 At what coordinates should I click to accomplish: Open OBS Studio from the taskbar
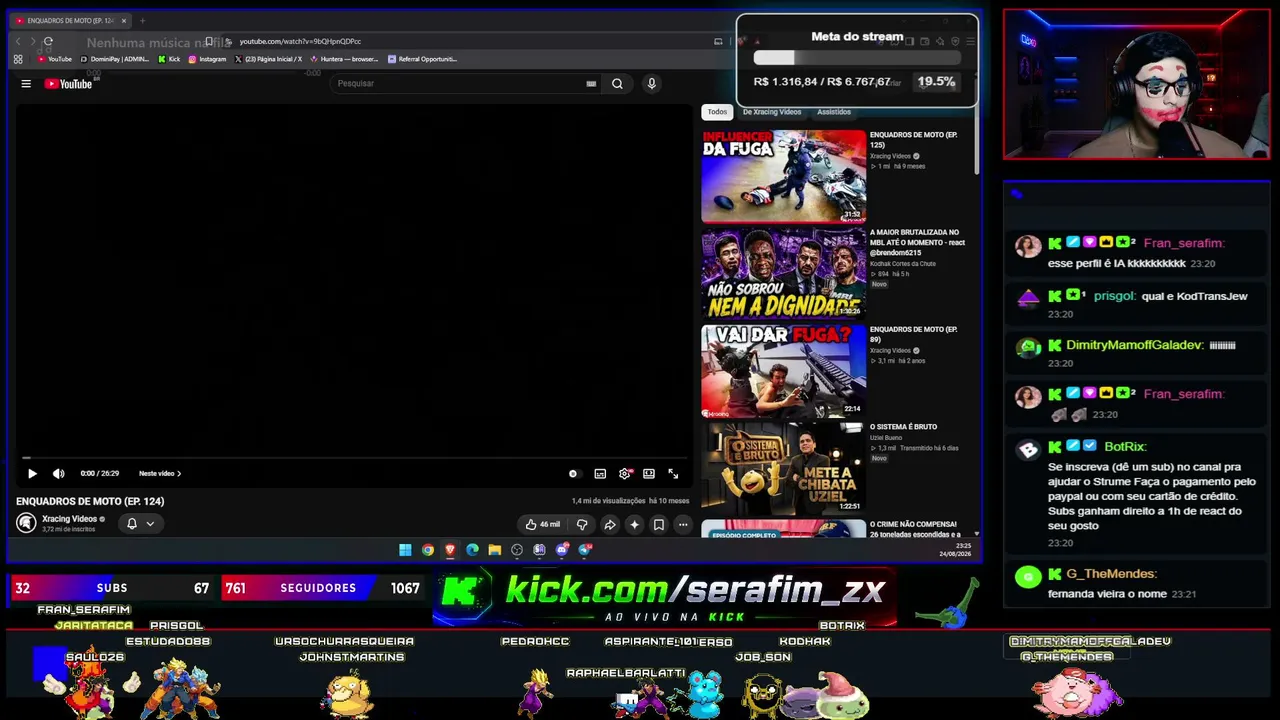[517, 550]
